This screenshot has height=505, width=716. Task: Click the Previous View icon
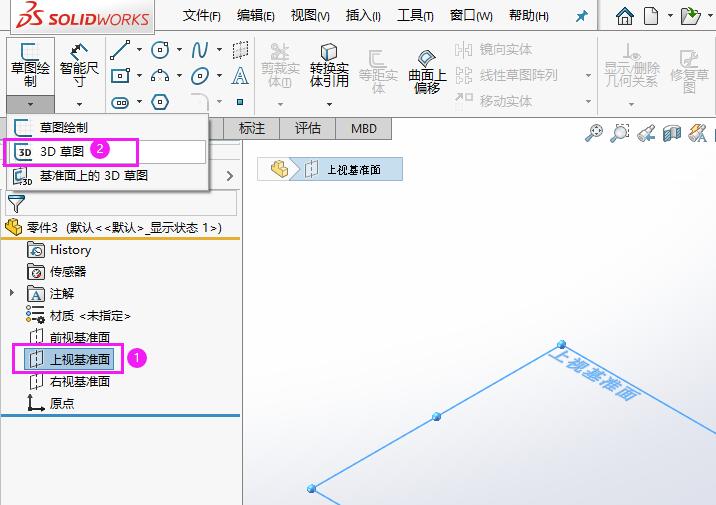pos(646,133)
